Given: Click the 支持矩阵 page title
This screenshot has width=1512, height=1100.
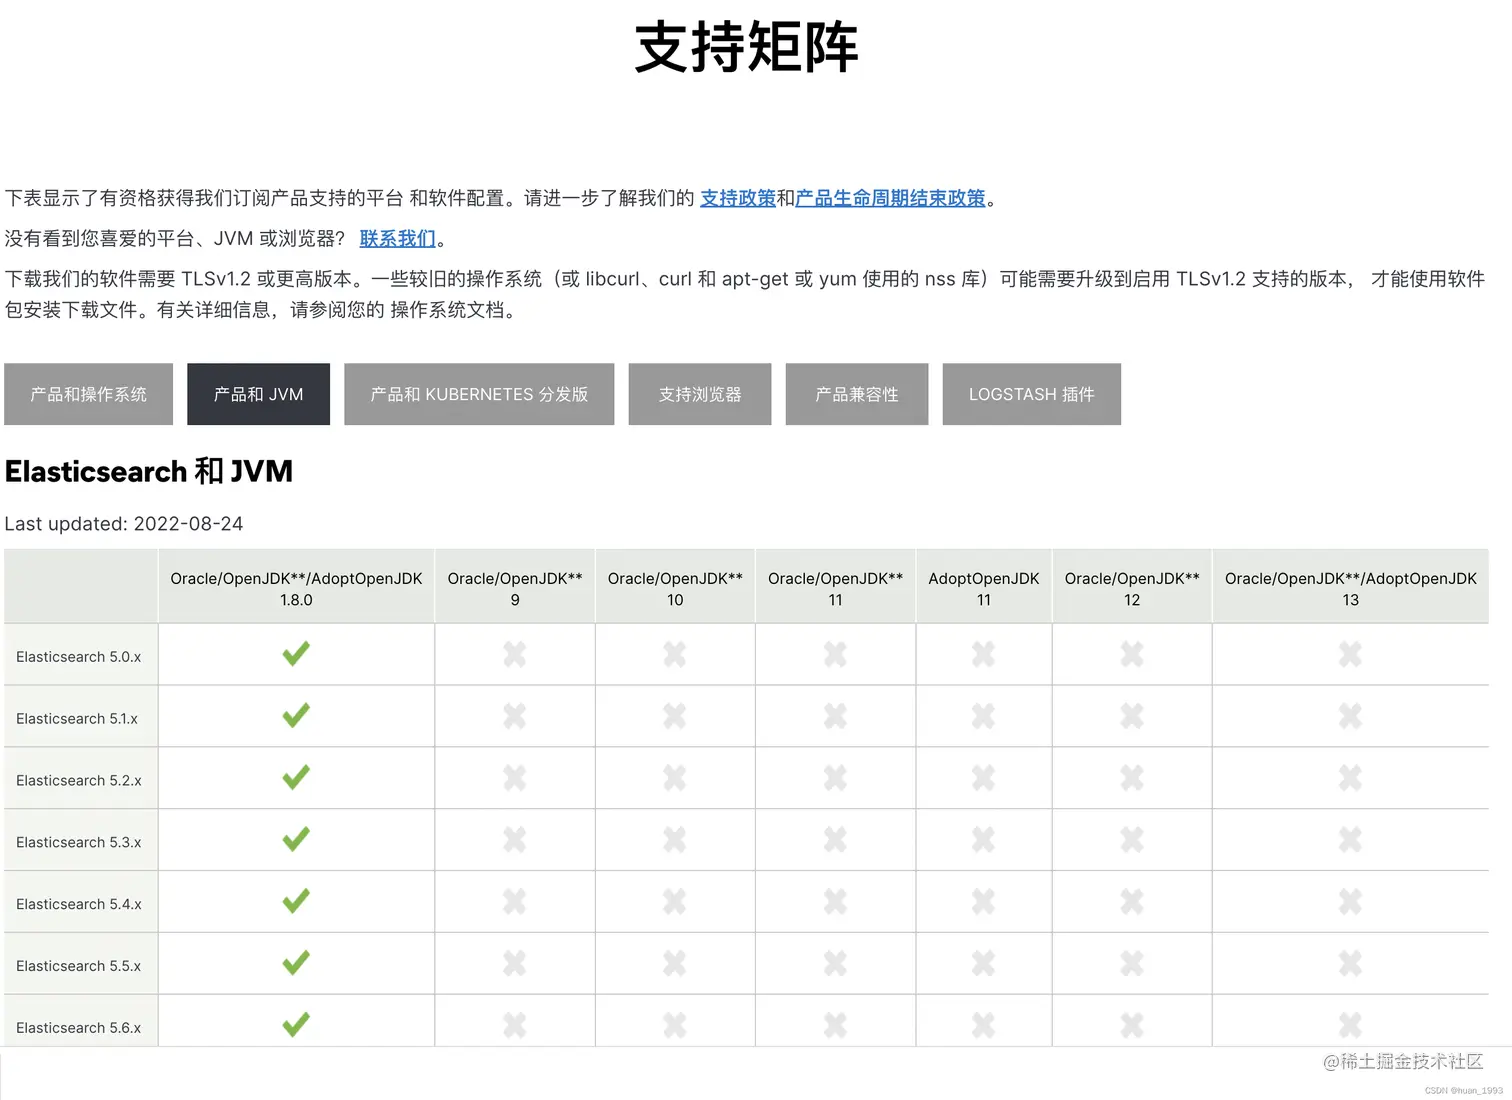Looking at the screenshot, I should point(745,48).
